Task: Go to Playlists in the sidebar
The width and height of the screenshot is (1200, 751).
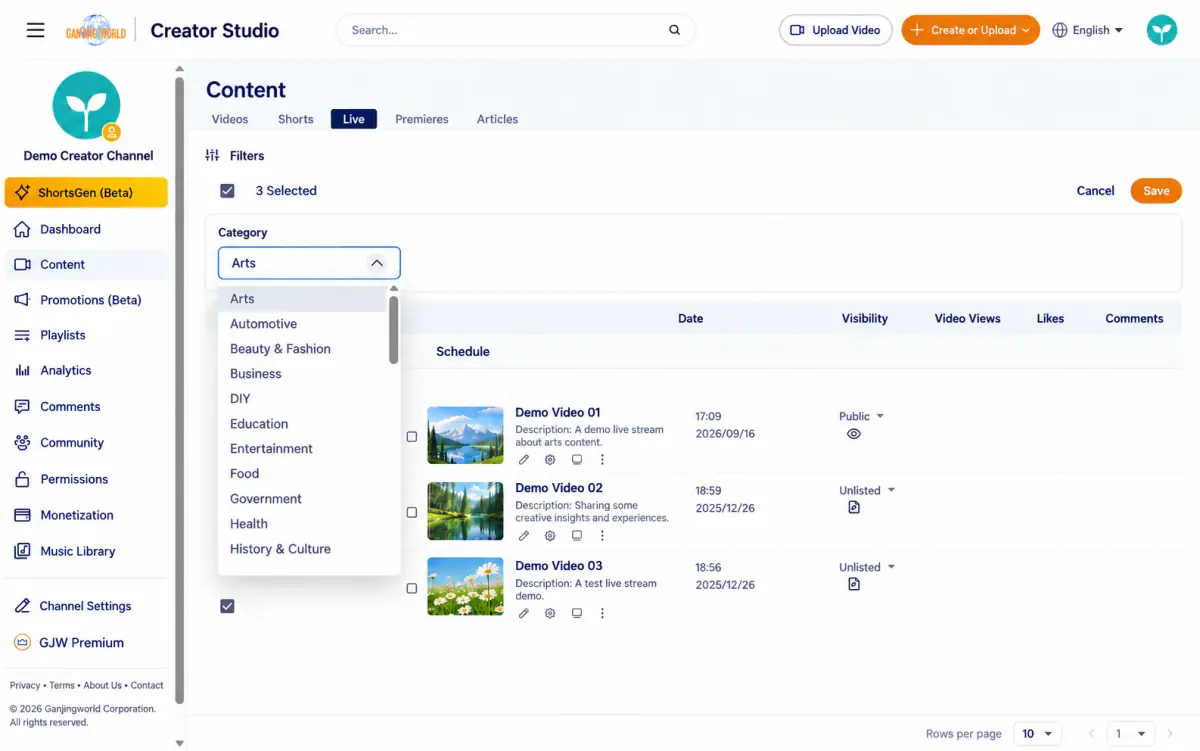Action: point(86,335)
